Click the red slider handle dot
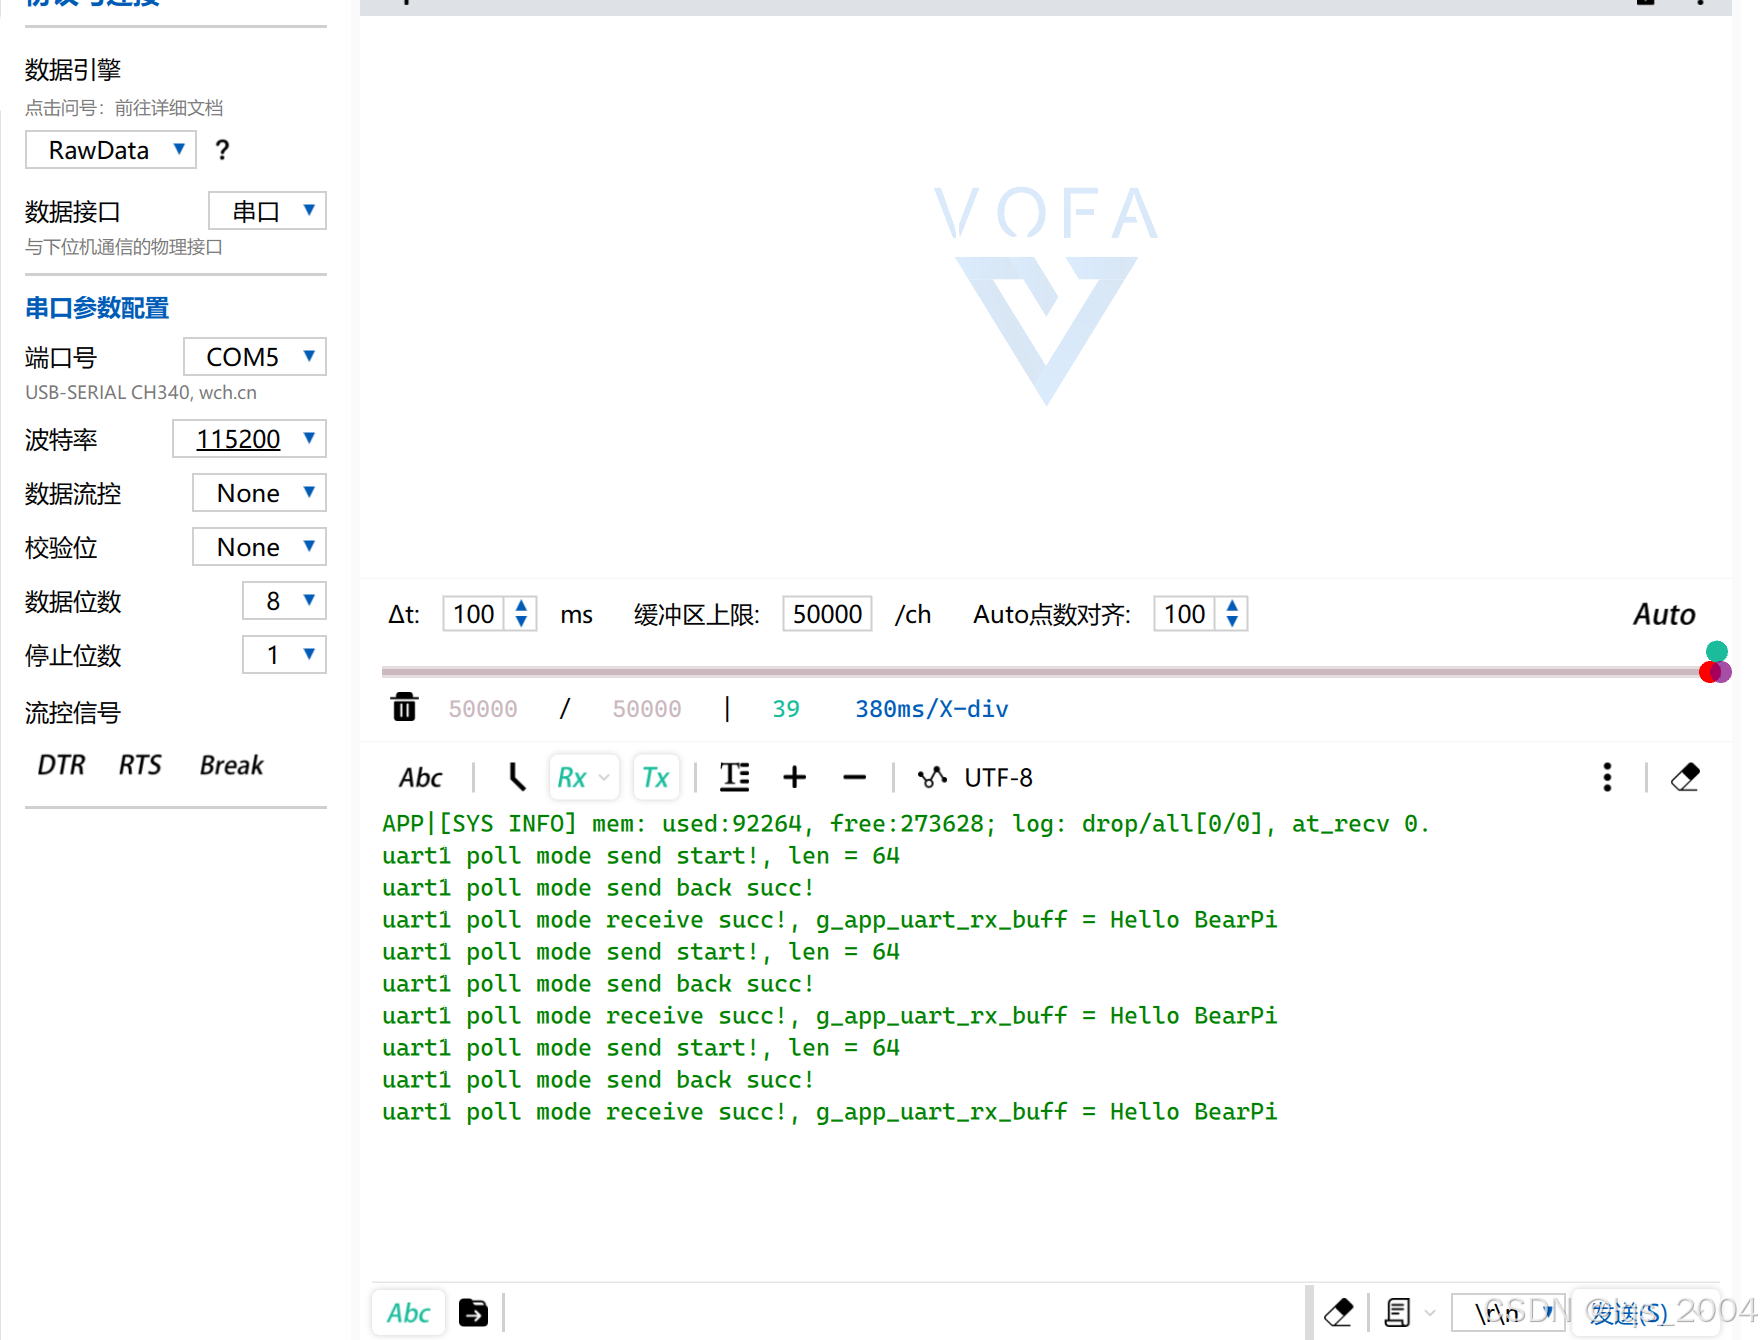Image resolution: width=1762 pixels, height=1340 pixels. click(x=1709, y=672)
